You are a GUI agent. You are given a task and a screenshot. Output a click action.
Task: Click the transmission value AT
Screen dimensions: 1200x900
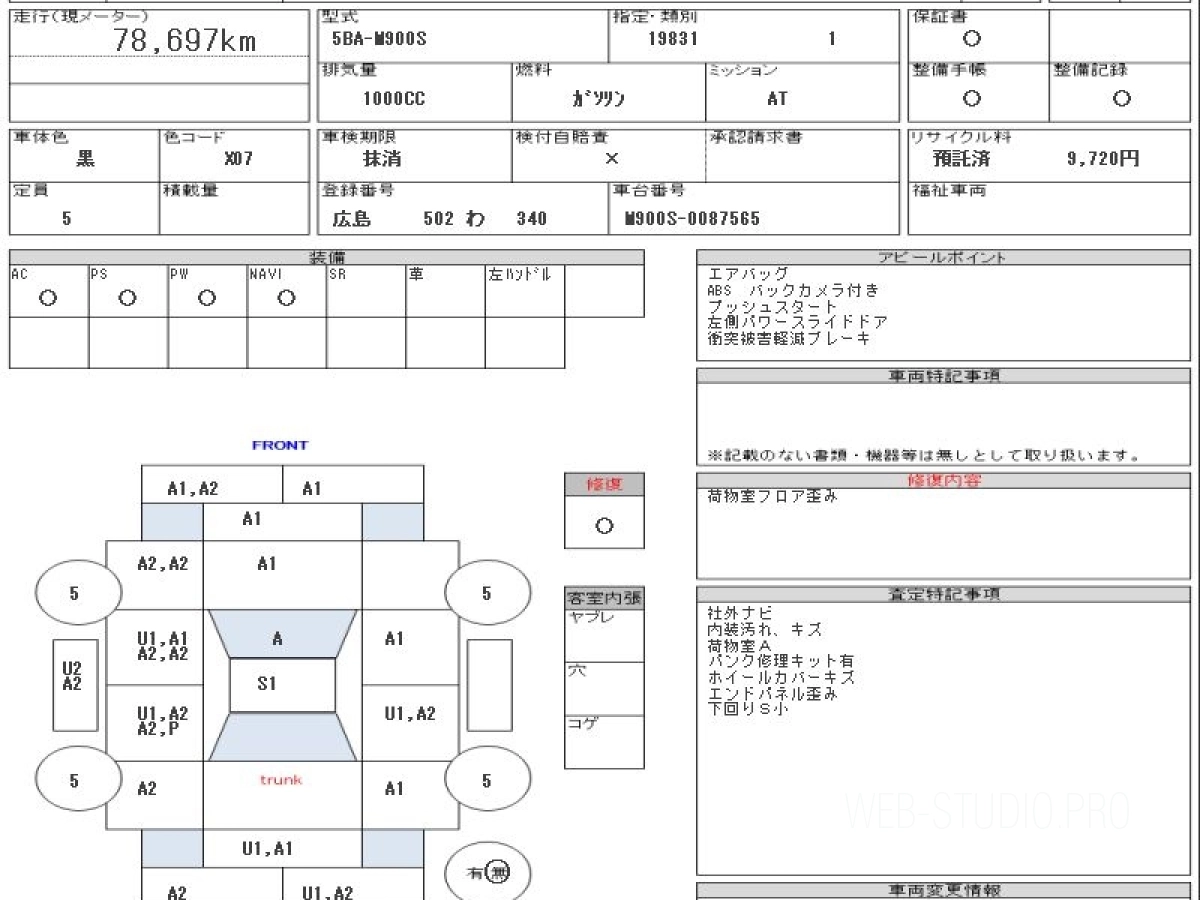pos(777,99)
